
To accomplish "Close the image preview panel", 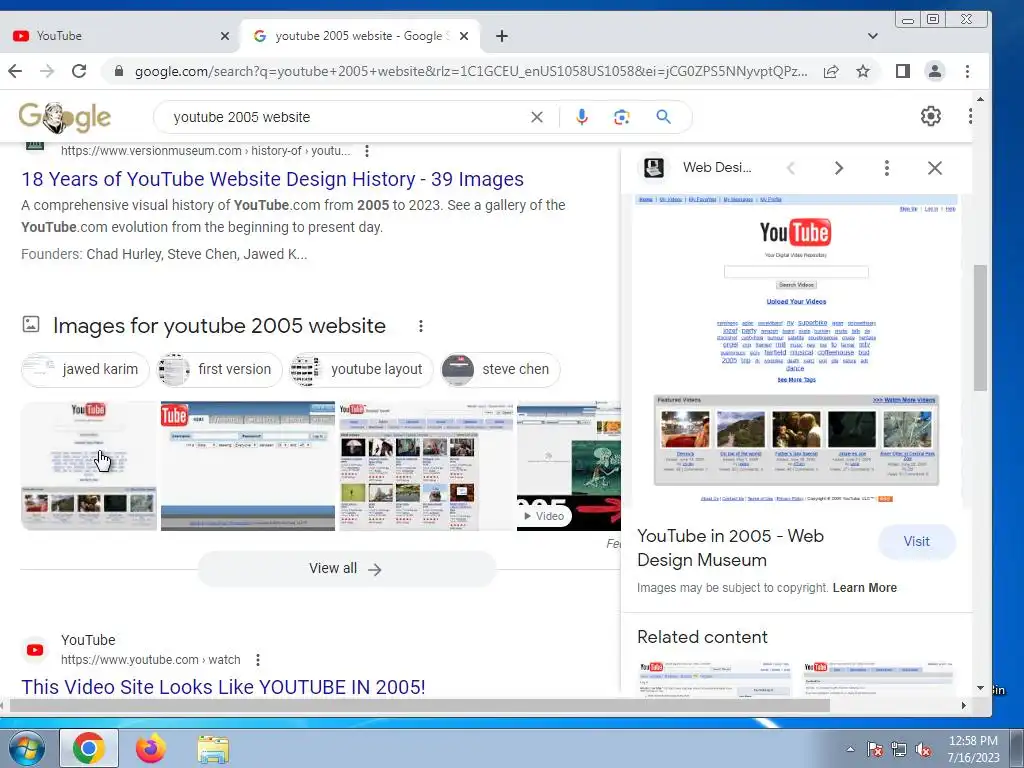I will click(x=935, y=168).
